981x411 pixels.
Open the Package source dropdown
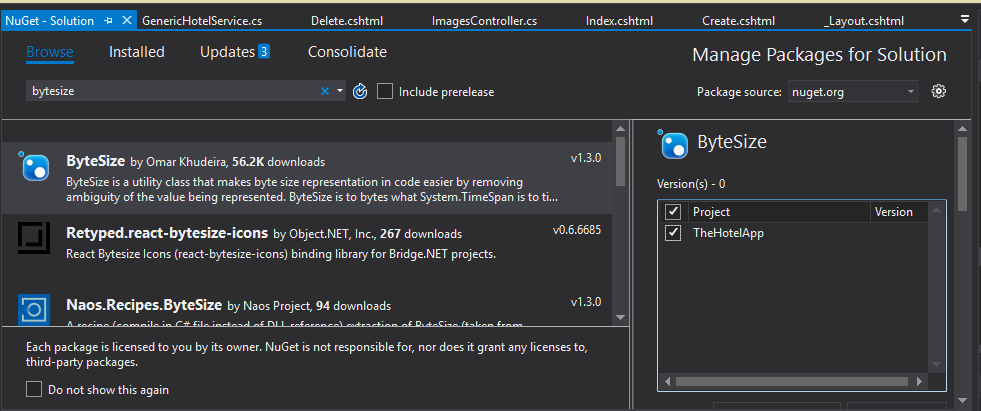click(x=853, y=92)
